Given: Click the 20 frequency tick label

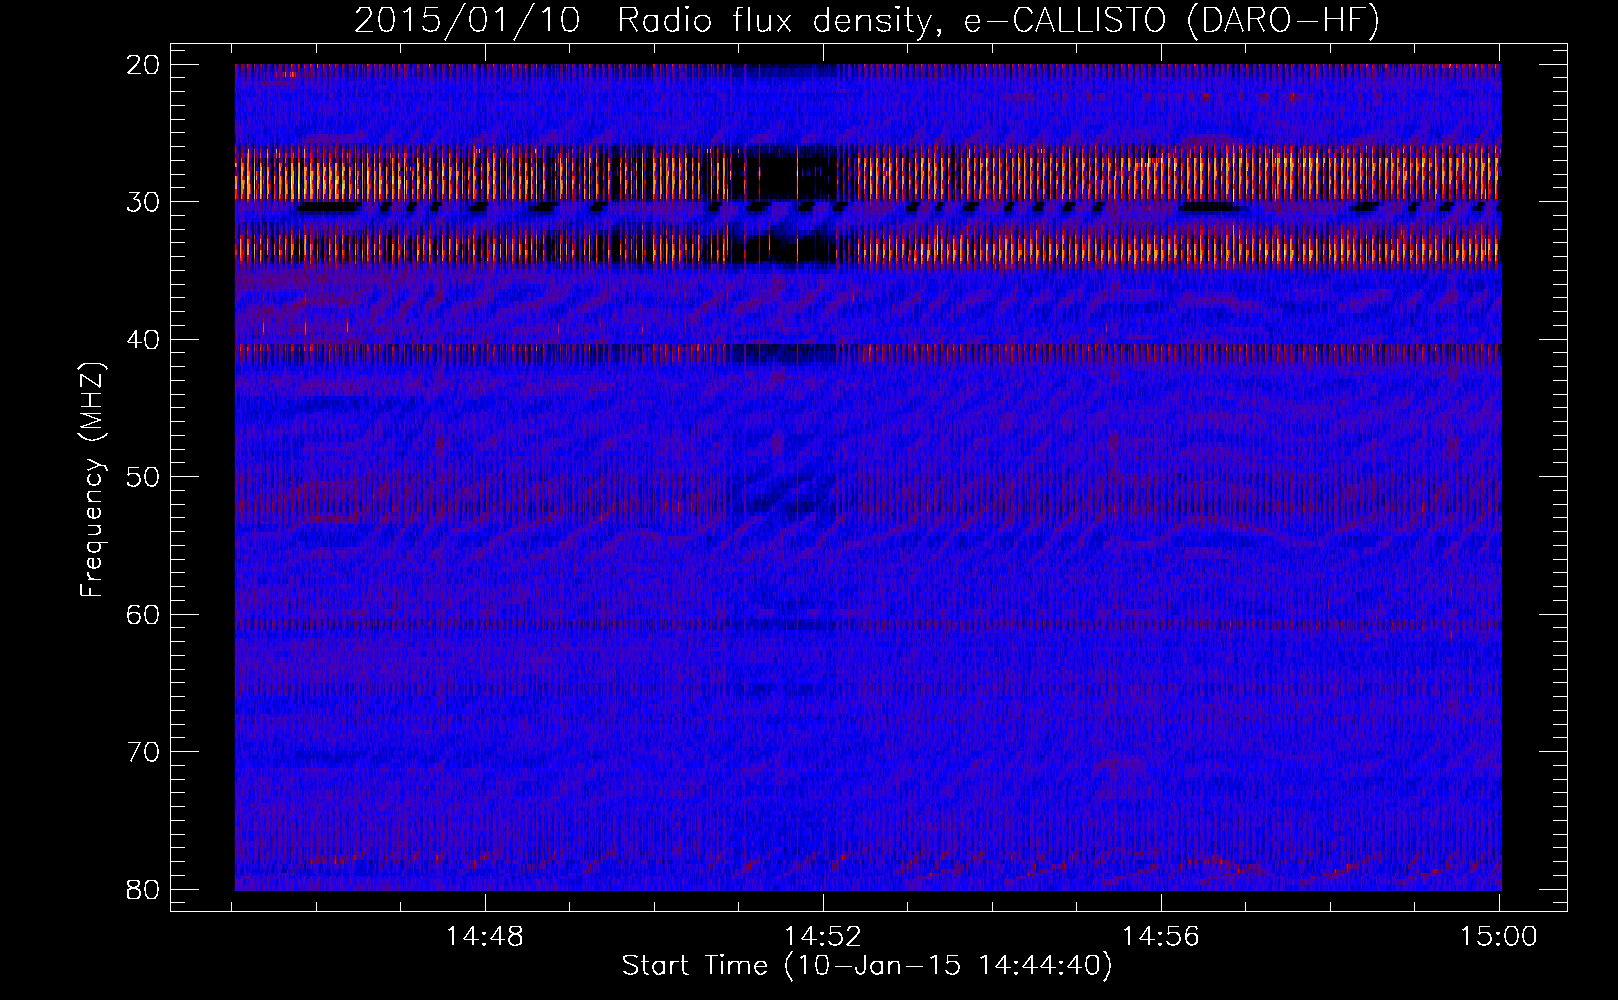Looking at the screenshot, I should coord(143,65).
